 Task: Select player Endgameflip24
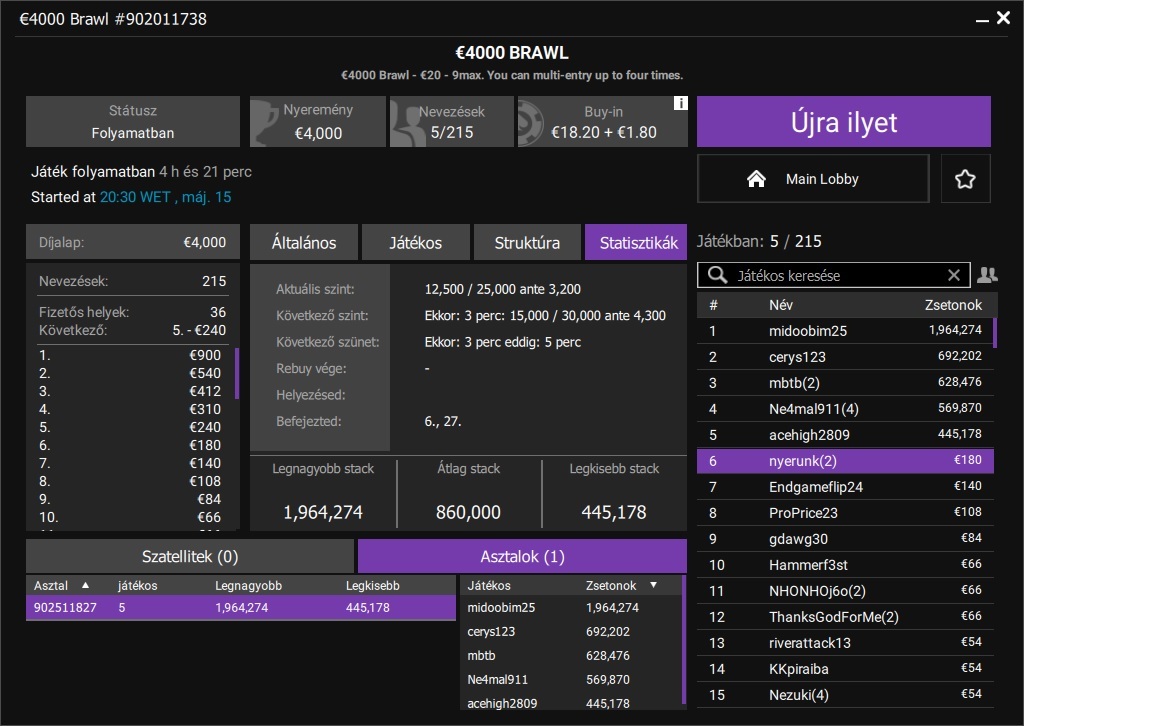[845, 486]
